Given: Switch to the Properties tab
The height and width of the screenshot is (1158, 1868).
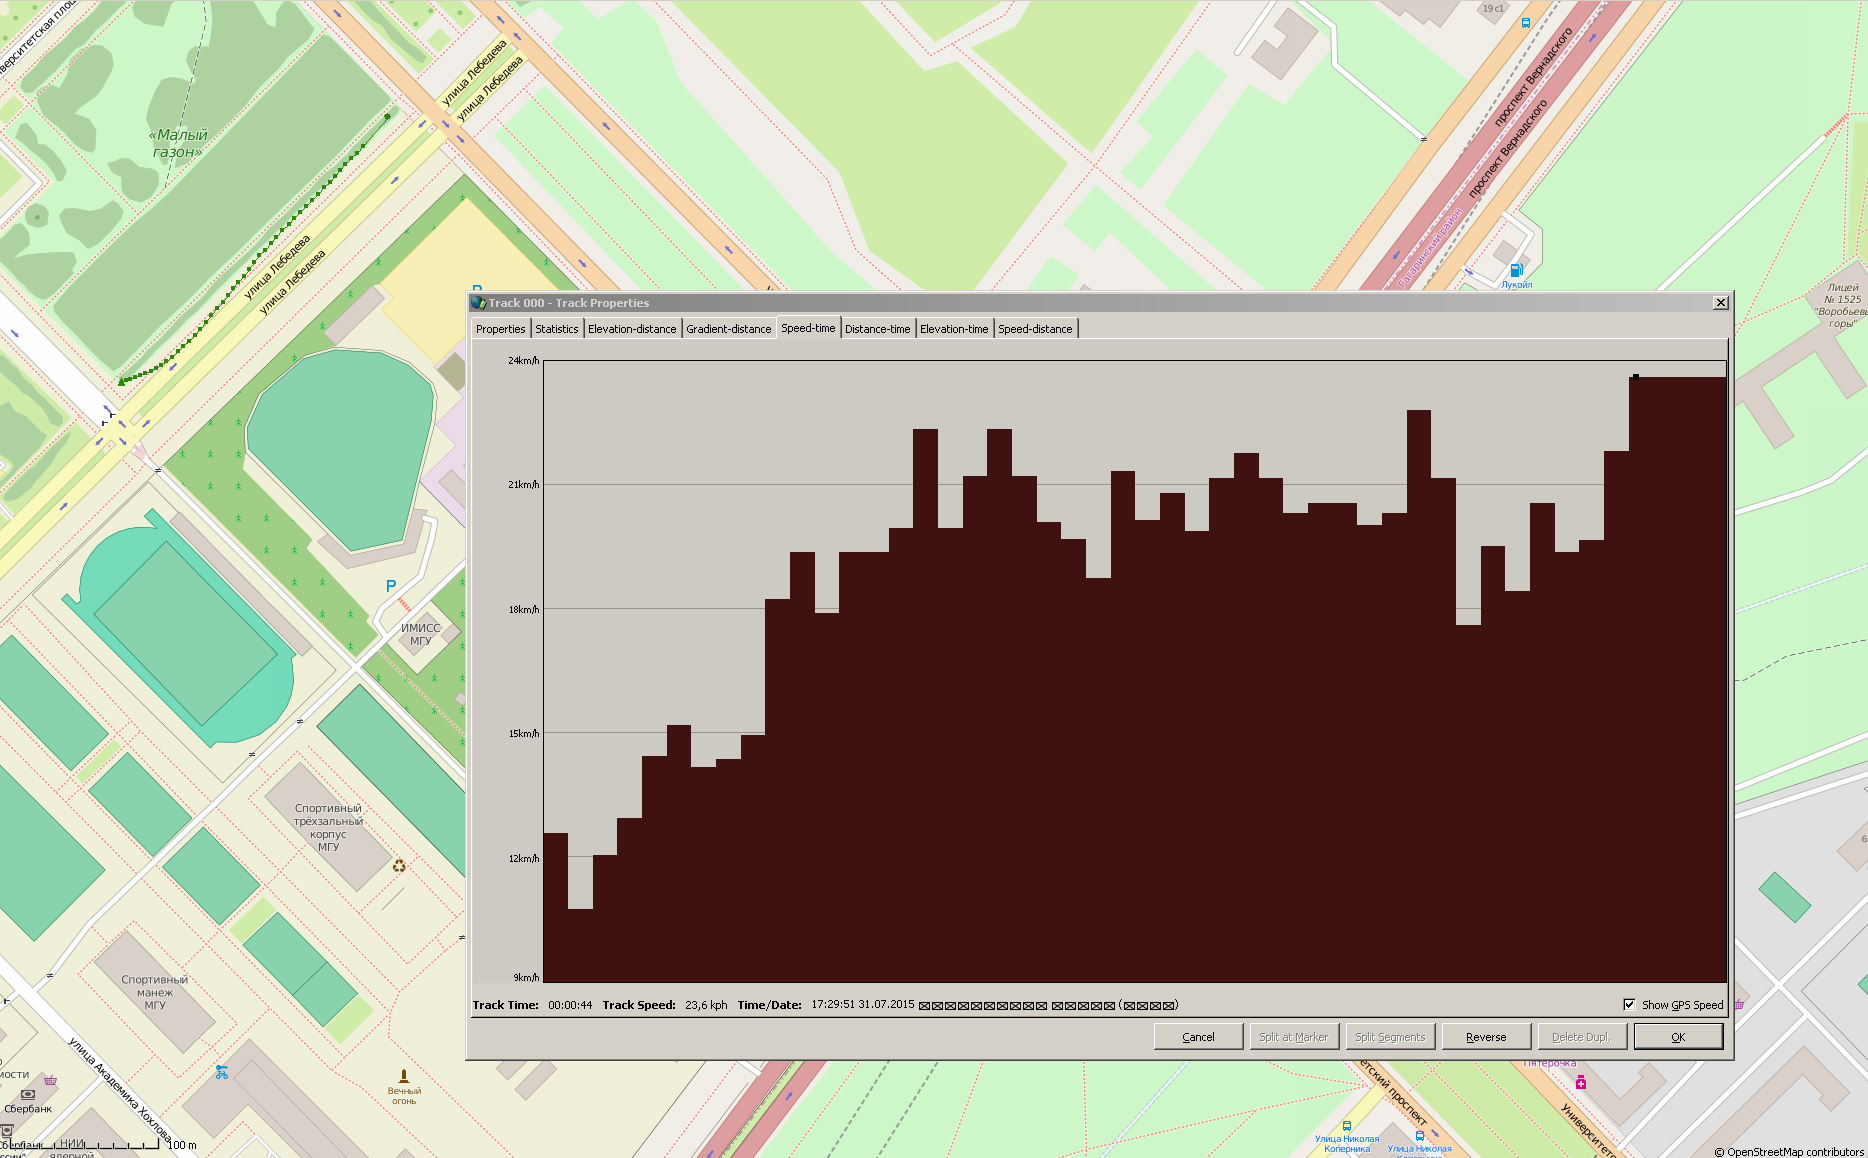Looking at the screenshot, I should tap(500, 329).
